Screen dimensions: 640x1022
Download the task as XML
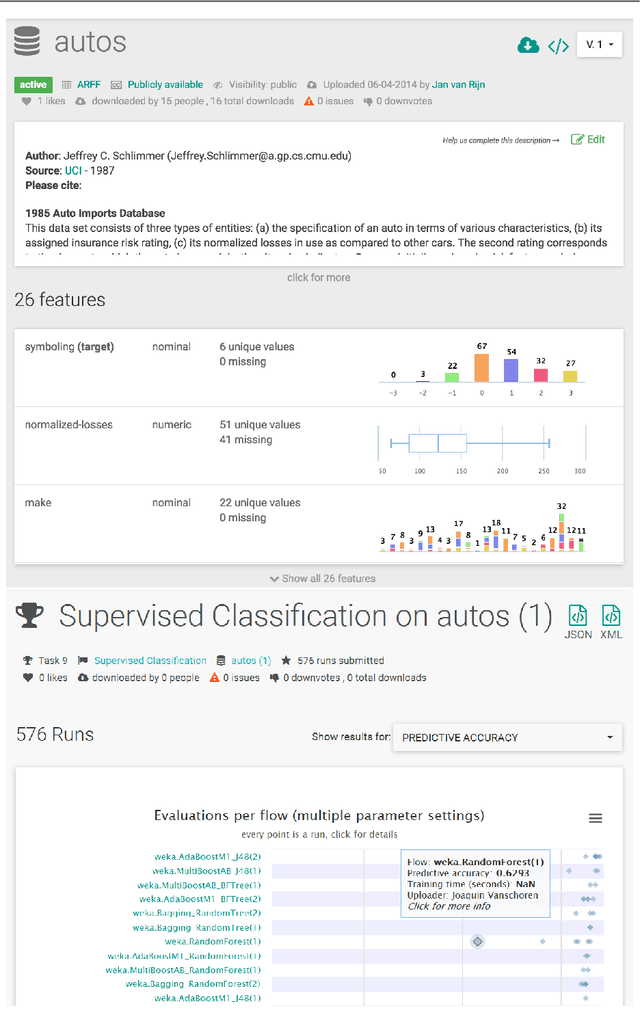tap(611, 617)
